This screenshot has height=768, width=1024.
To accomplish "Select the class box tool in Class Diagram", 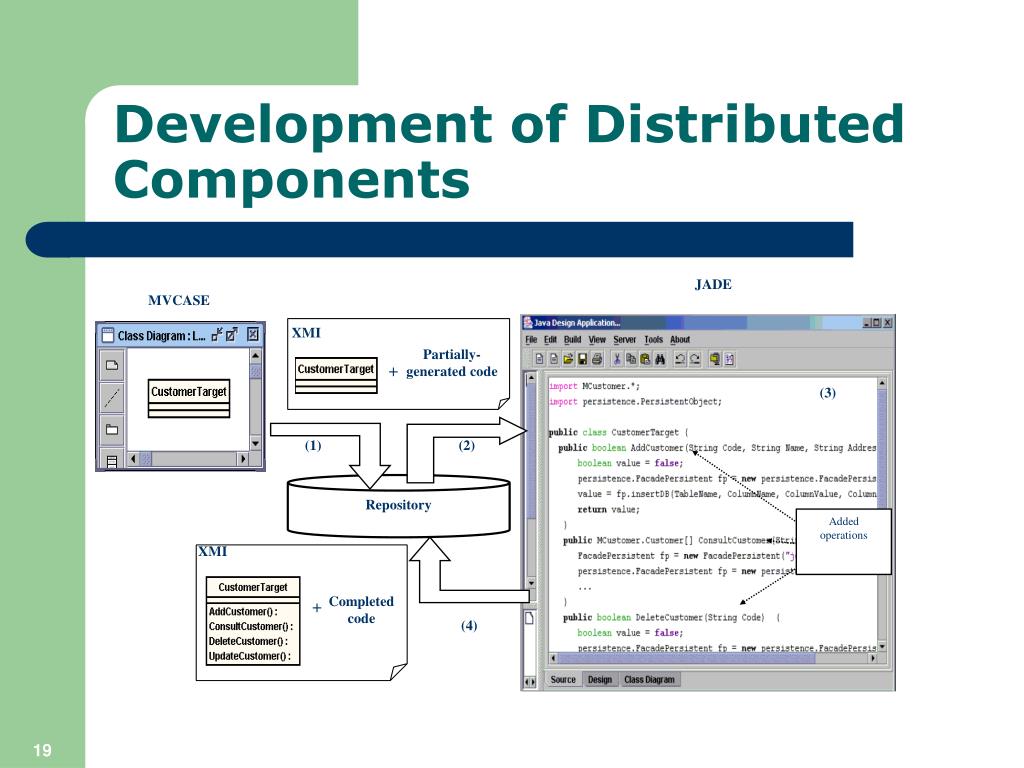I will [112, 460].
